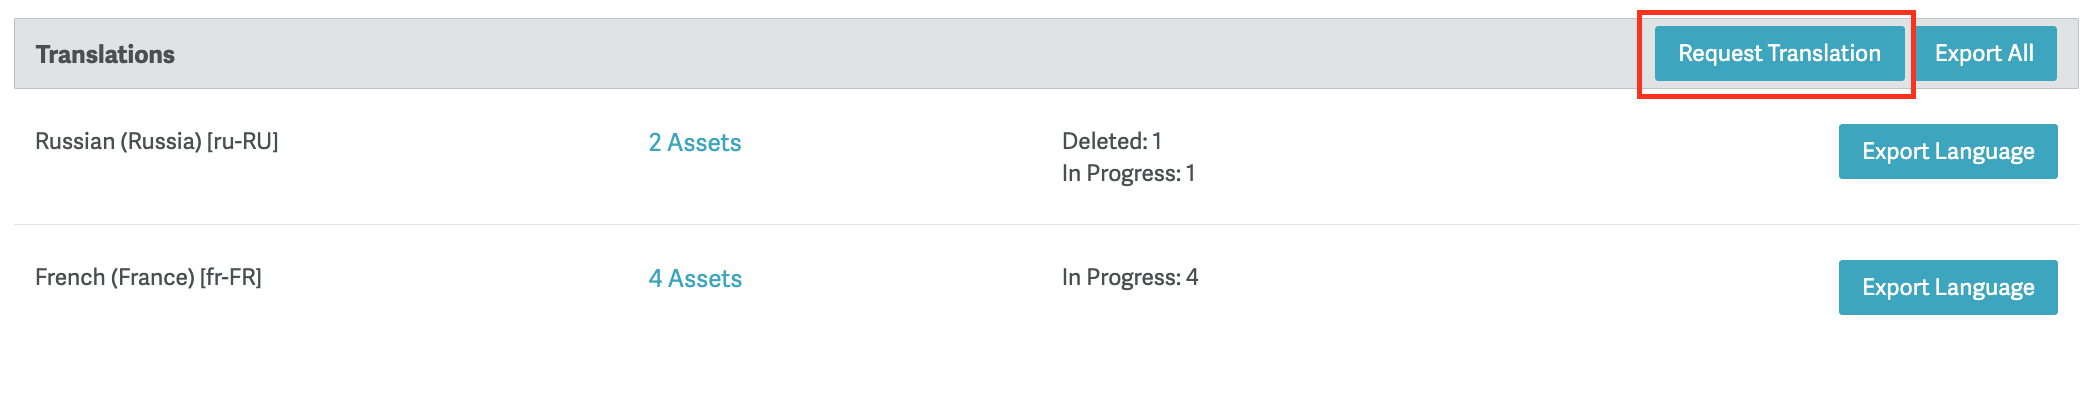Export the Russian language translations

coord(1947,152)
